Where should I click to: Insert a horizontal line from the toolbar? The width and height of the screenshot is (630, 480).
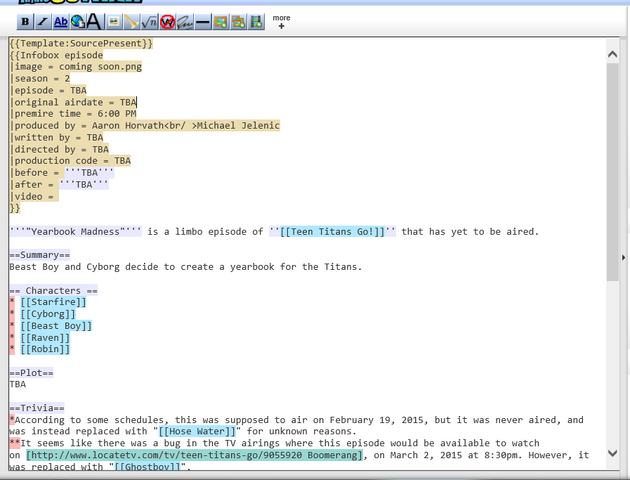pyautogui.click(x=203, y=22)
